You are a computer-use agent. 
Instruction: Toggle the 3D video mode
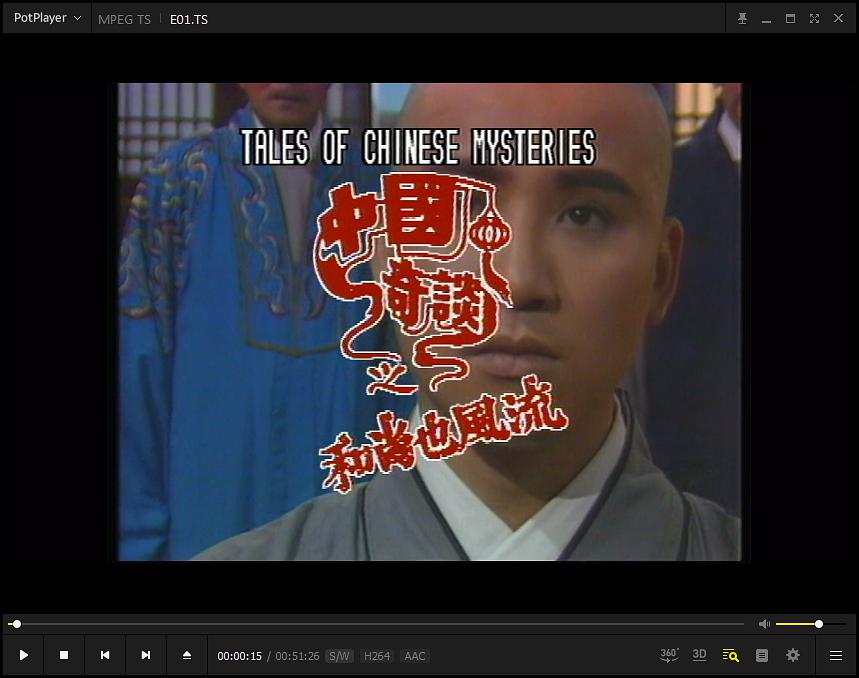[699, 655]
